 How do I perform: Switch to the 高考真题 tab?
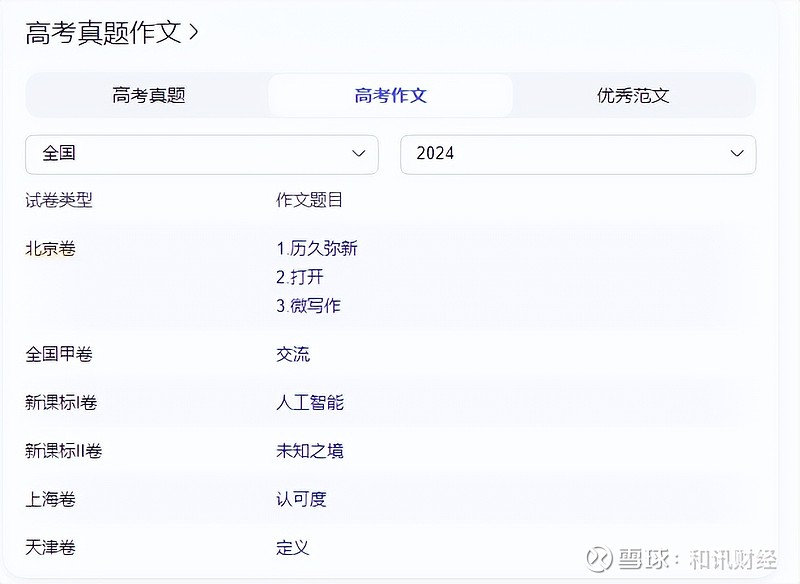(x=149, y=96)
